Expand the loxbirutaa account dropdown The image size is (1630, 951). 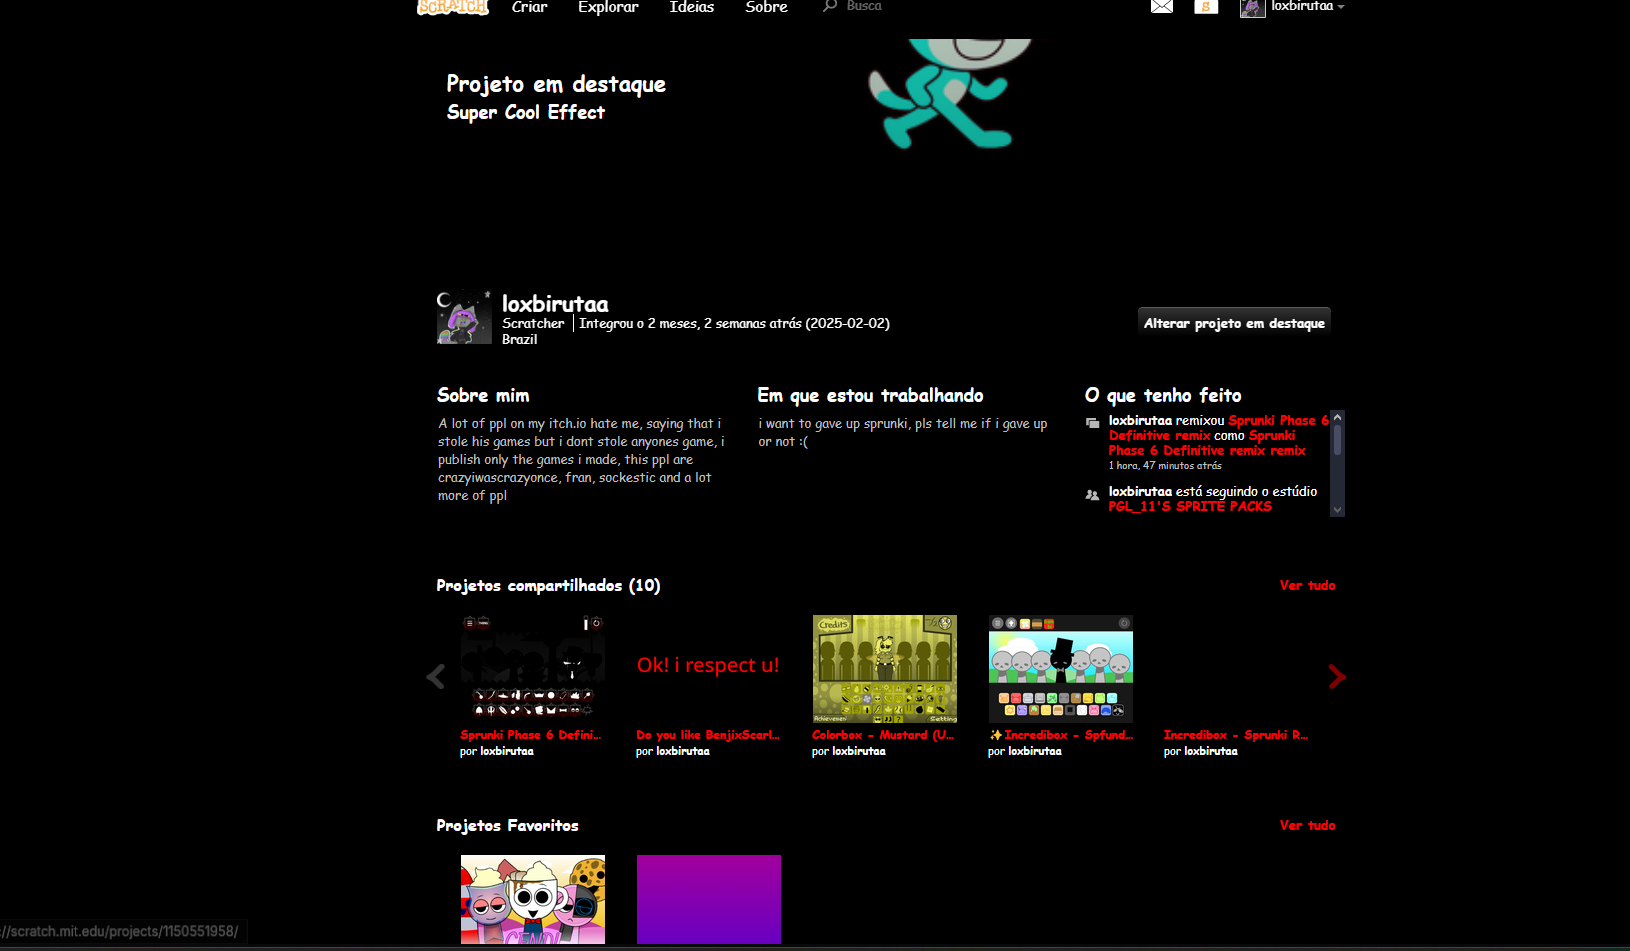(x=1308, y=6)
